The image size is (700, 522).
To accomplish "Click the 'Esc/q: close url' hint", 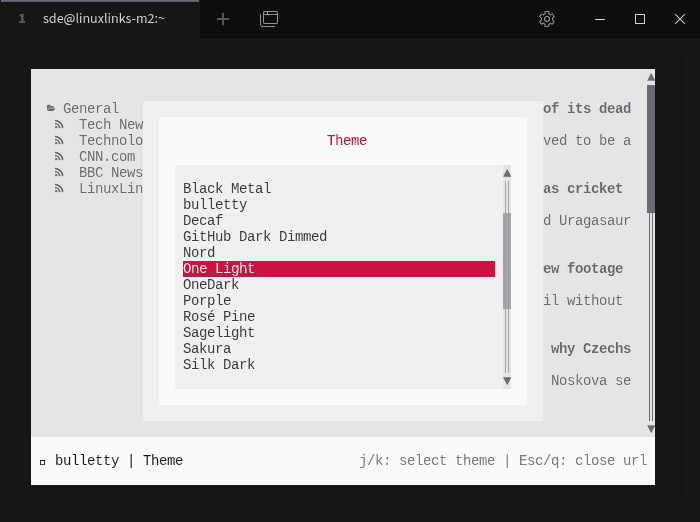I will pos(583,460).
